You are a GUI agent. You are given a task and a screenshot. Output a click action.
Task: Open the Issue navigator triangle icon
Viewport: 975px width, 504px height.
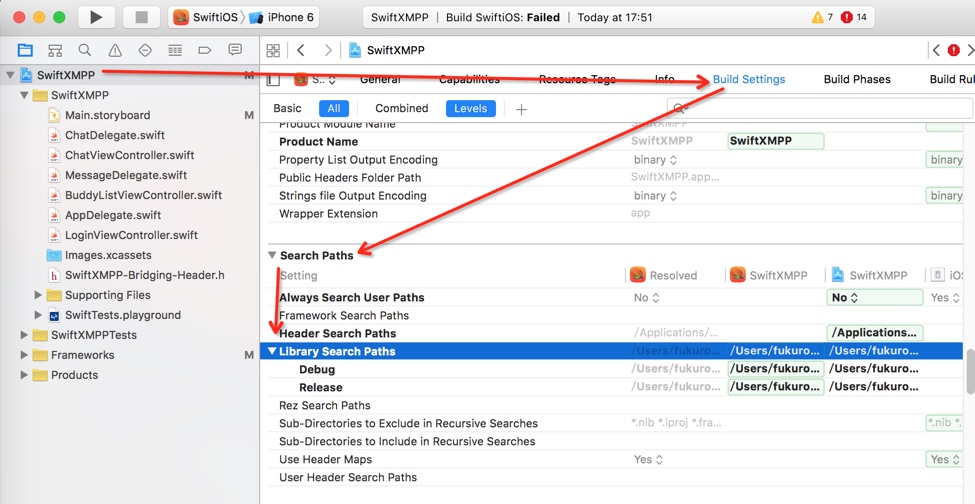pyautogui.click(x=115, y=50)
